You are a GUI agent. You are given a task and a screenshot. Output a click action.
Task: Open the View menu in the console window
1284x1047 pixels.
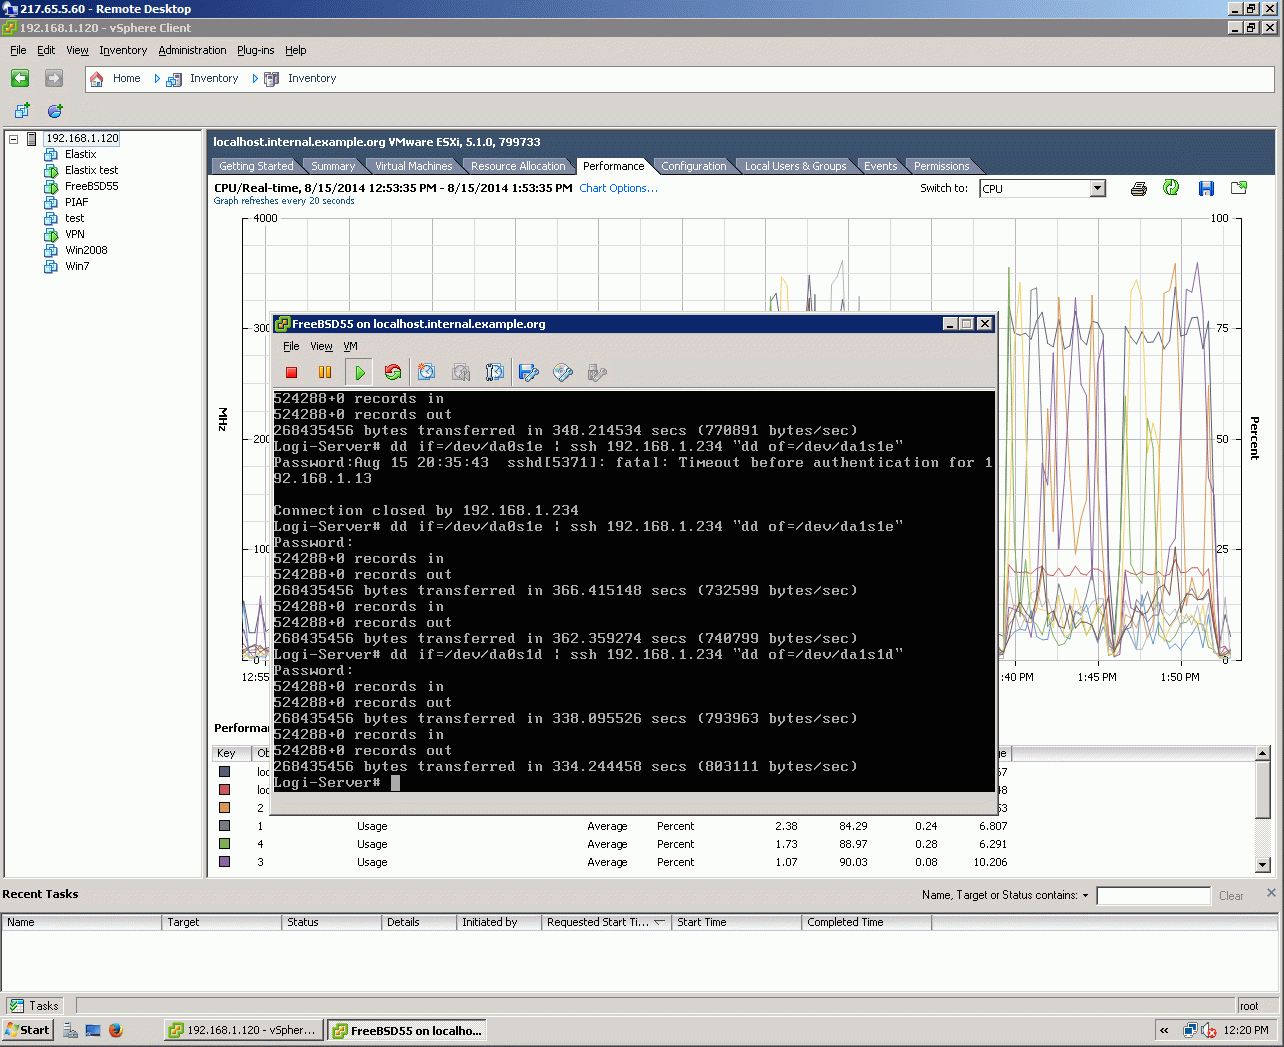pyautogui.click(x=321, y=346)
